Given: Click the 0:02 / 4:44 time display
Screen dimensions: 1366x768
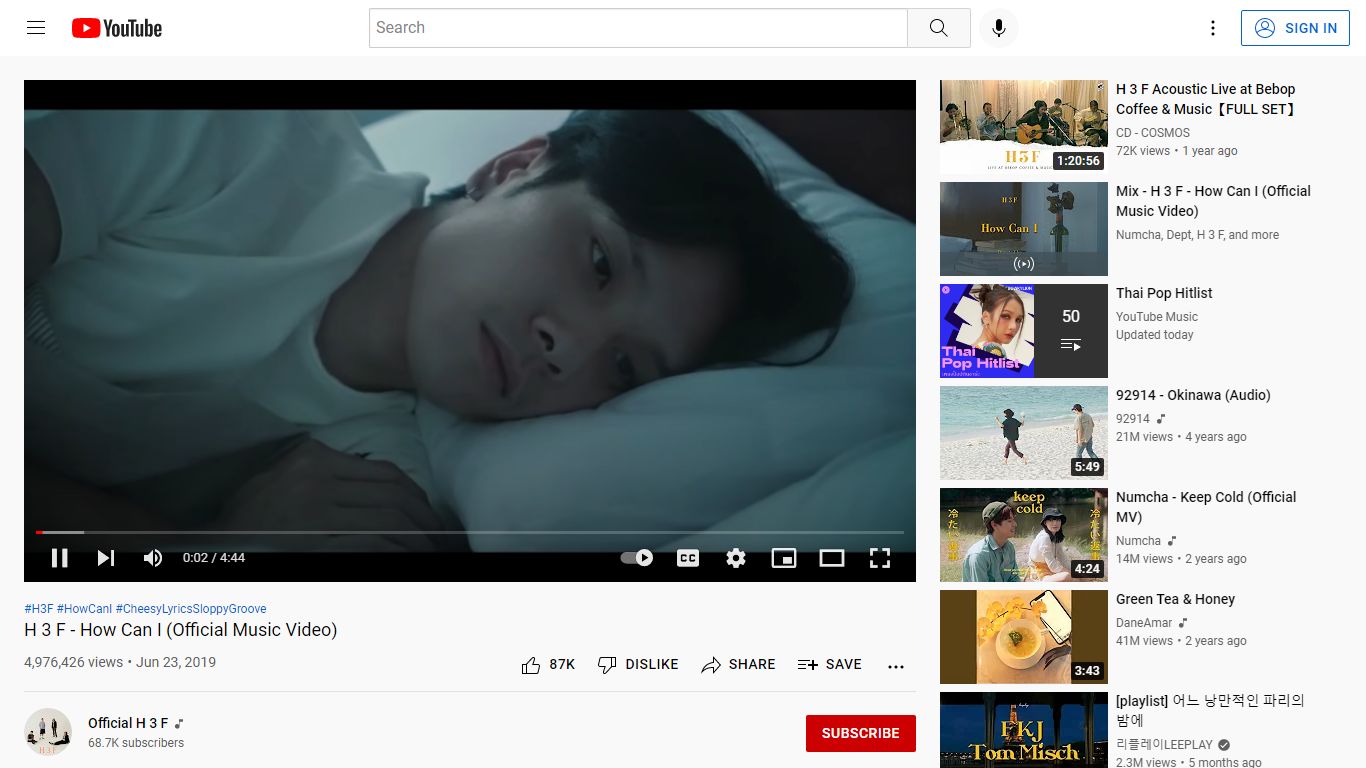Looking at the screenshot, I should 214,558.
